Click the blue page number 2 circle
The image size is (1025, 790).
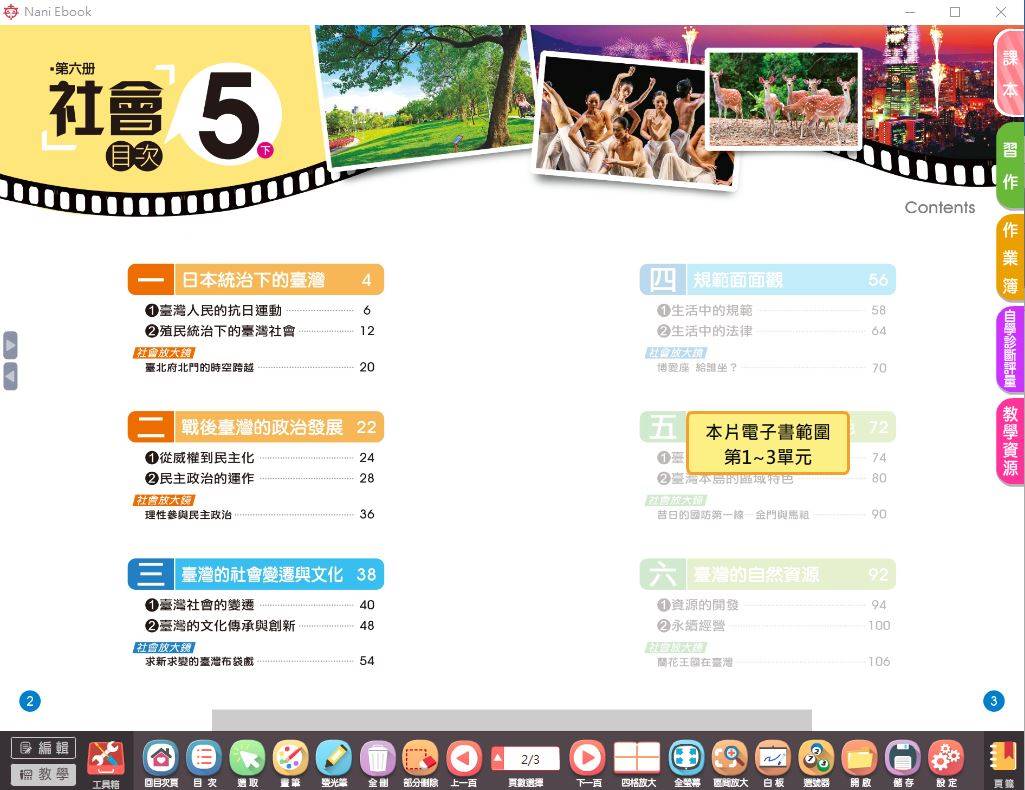pos(29,701)
